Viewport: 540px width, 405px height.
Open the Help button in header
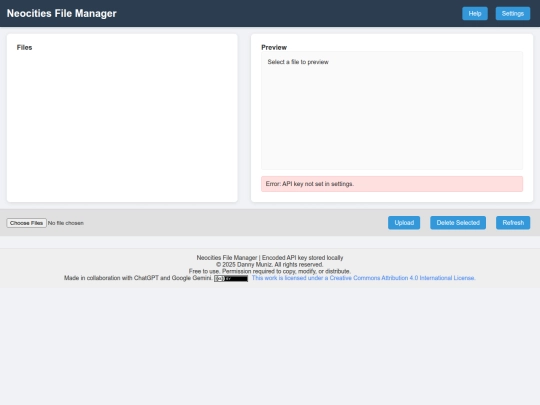coord(475,13)
